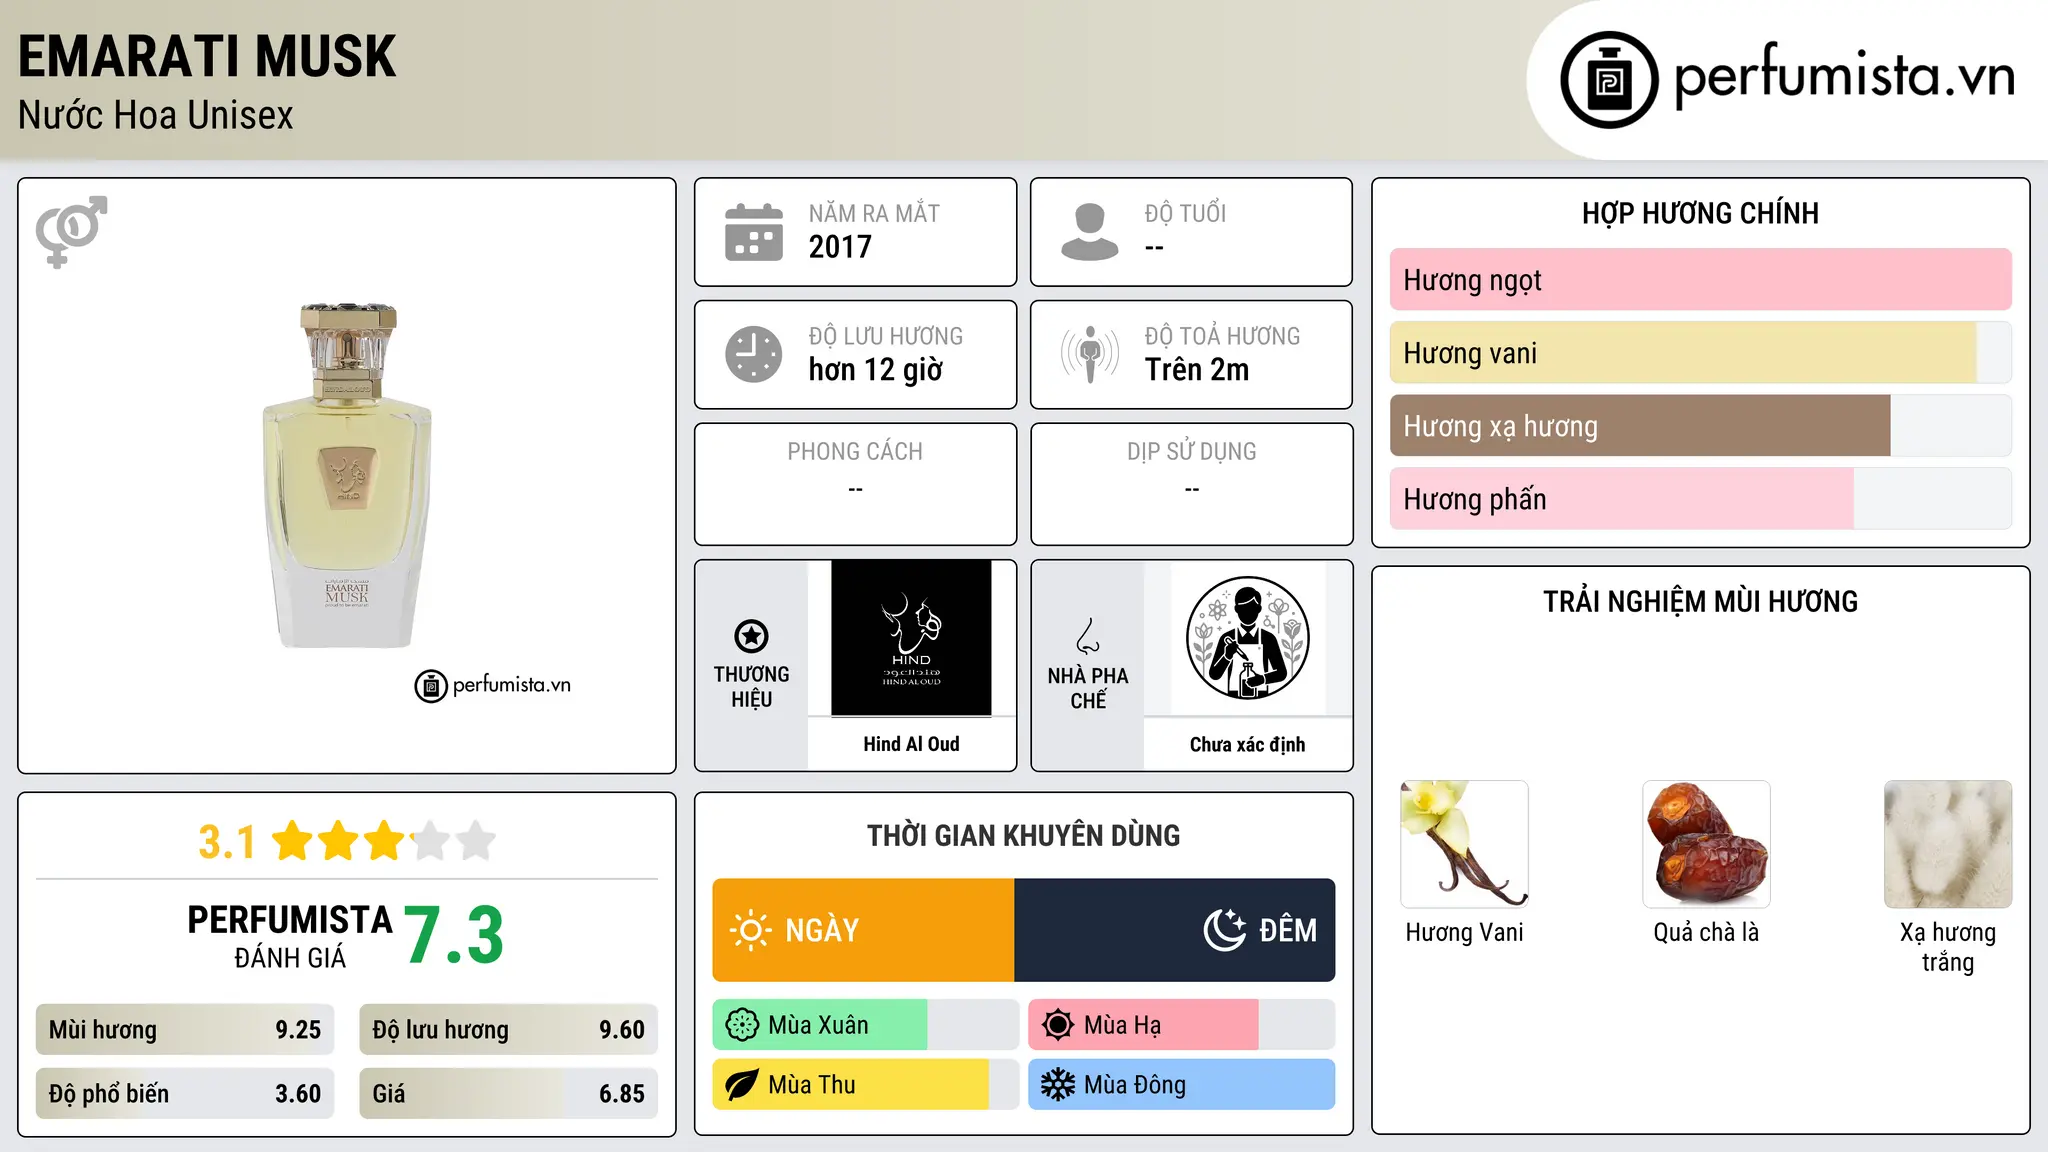Click the Quả chà là note caption
The image size is (2048, 1152).
[x=1706, y=933]
